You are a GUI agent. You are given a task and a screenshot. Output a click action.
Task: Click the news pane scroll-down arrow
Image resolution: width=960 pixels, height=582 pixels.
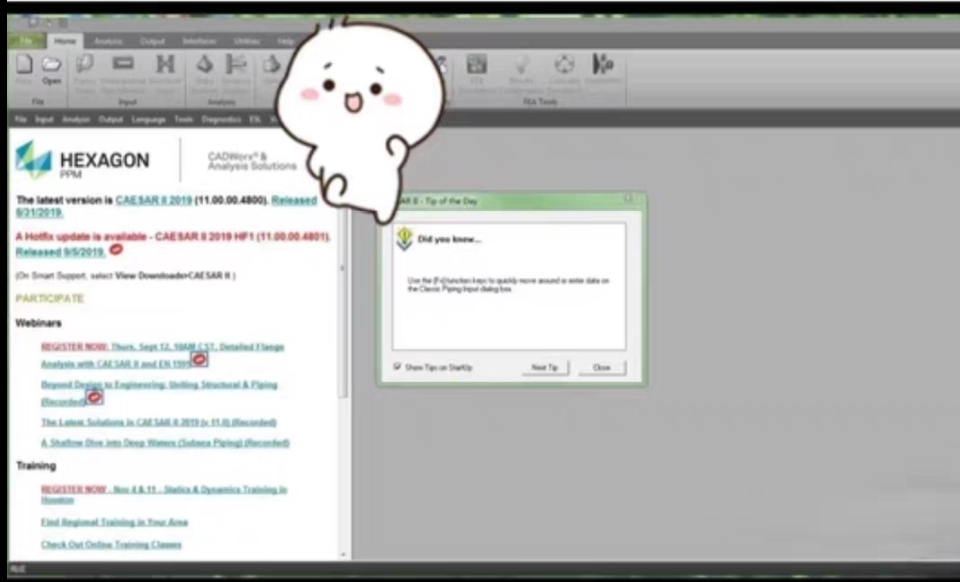click(343, 554)
